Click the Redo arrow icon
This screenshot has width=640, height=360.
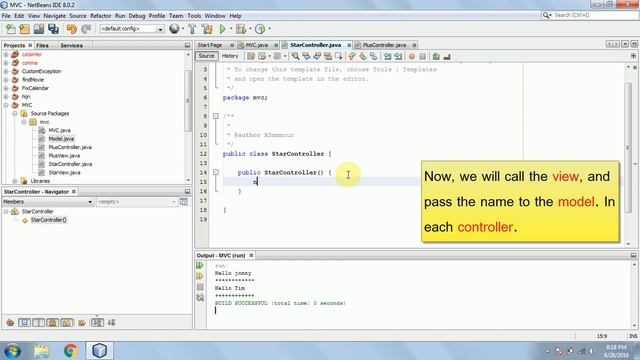pyautogui.click(x=86, y=29)
